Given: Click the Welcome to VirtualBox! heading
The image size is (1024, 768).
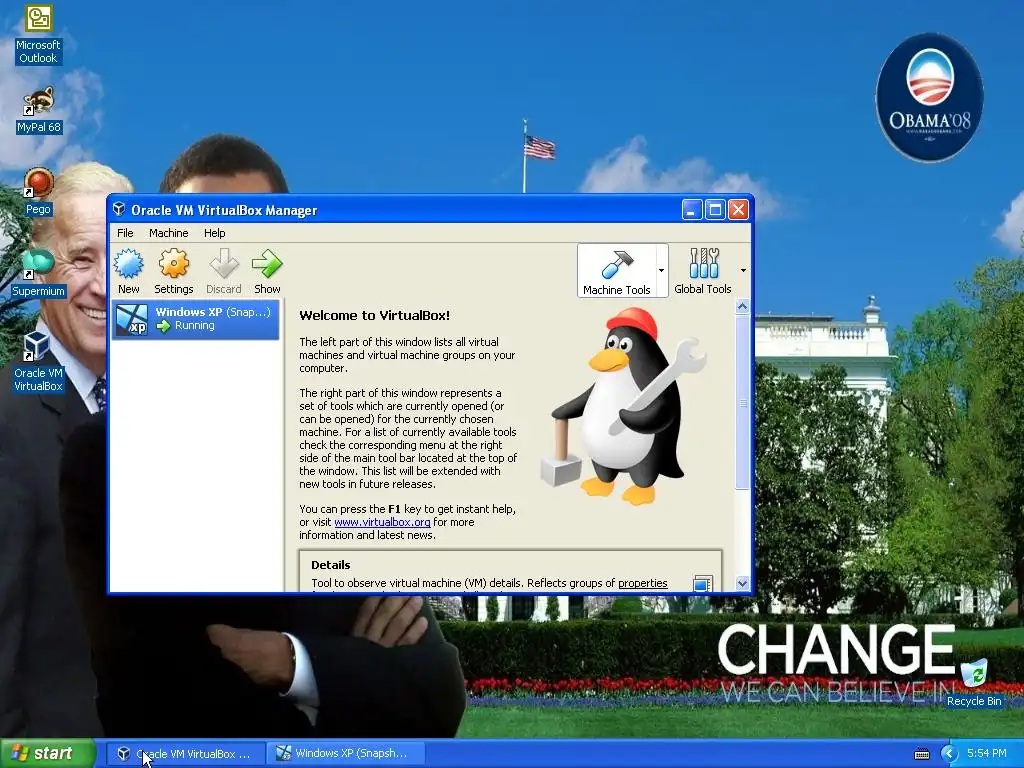Looking at the screenshot, I should pos(374,315).
